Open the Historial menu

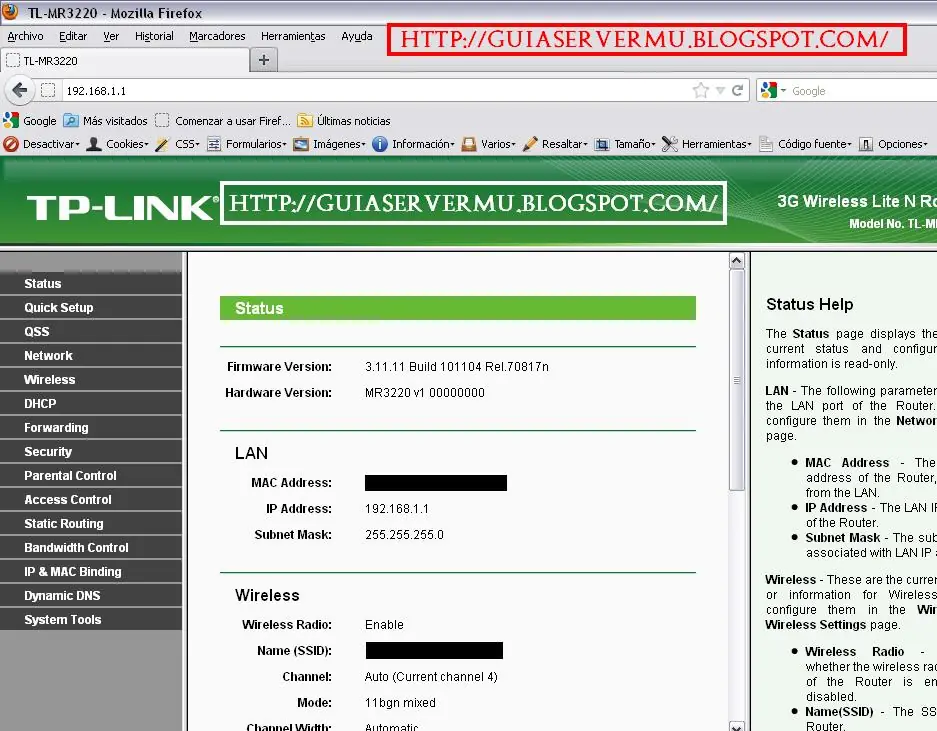tap(154, 36)
